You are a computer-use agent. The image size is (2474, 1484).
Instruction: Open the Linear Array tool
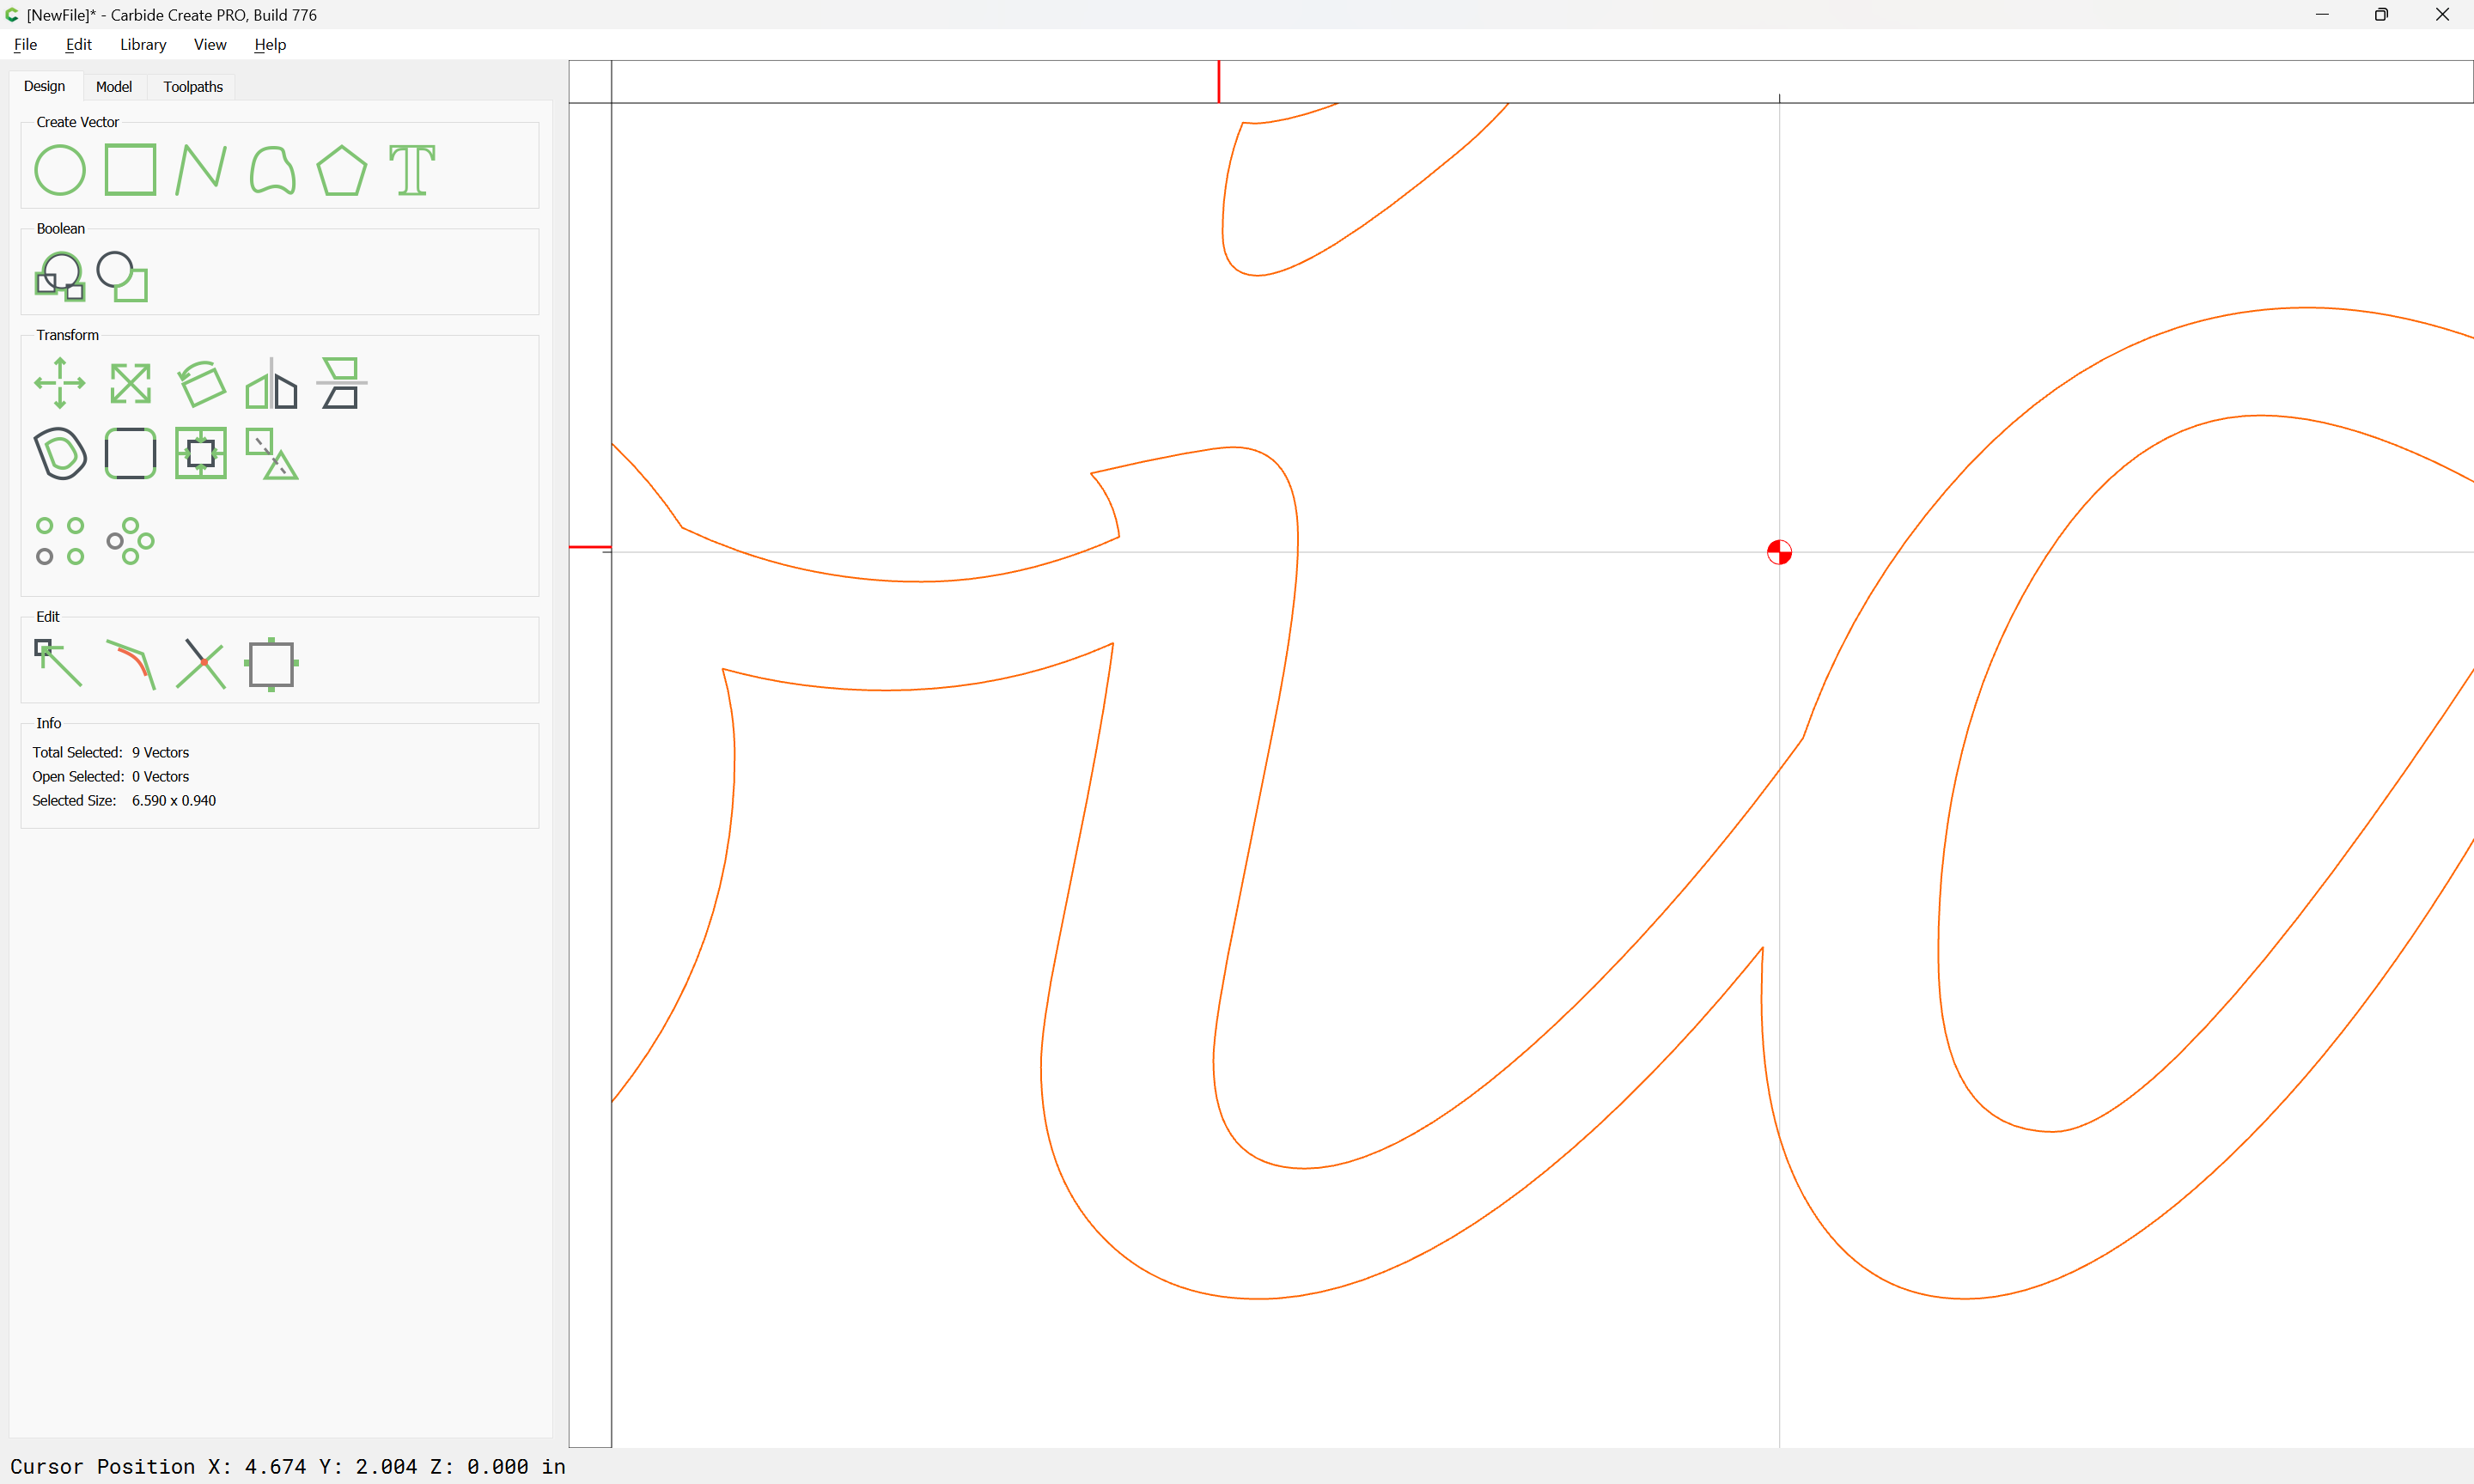point(60,541)
